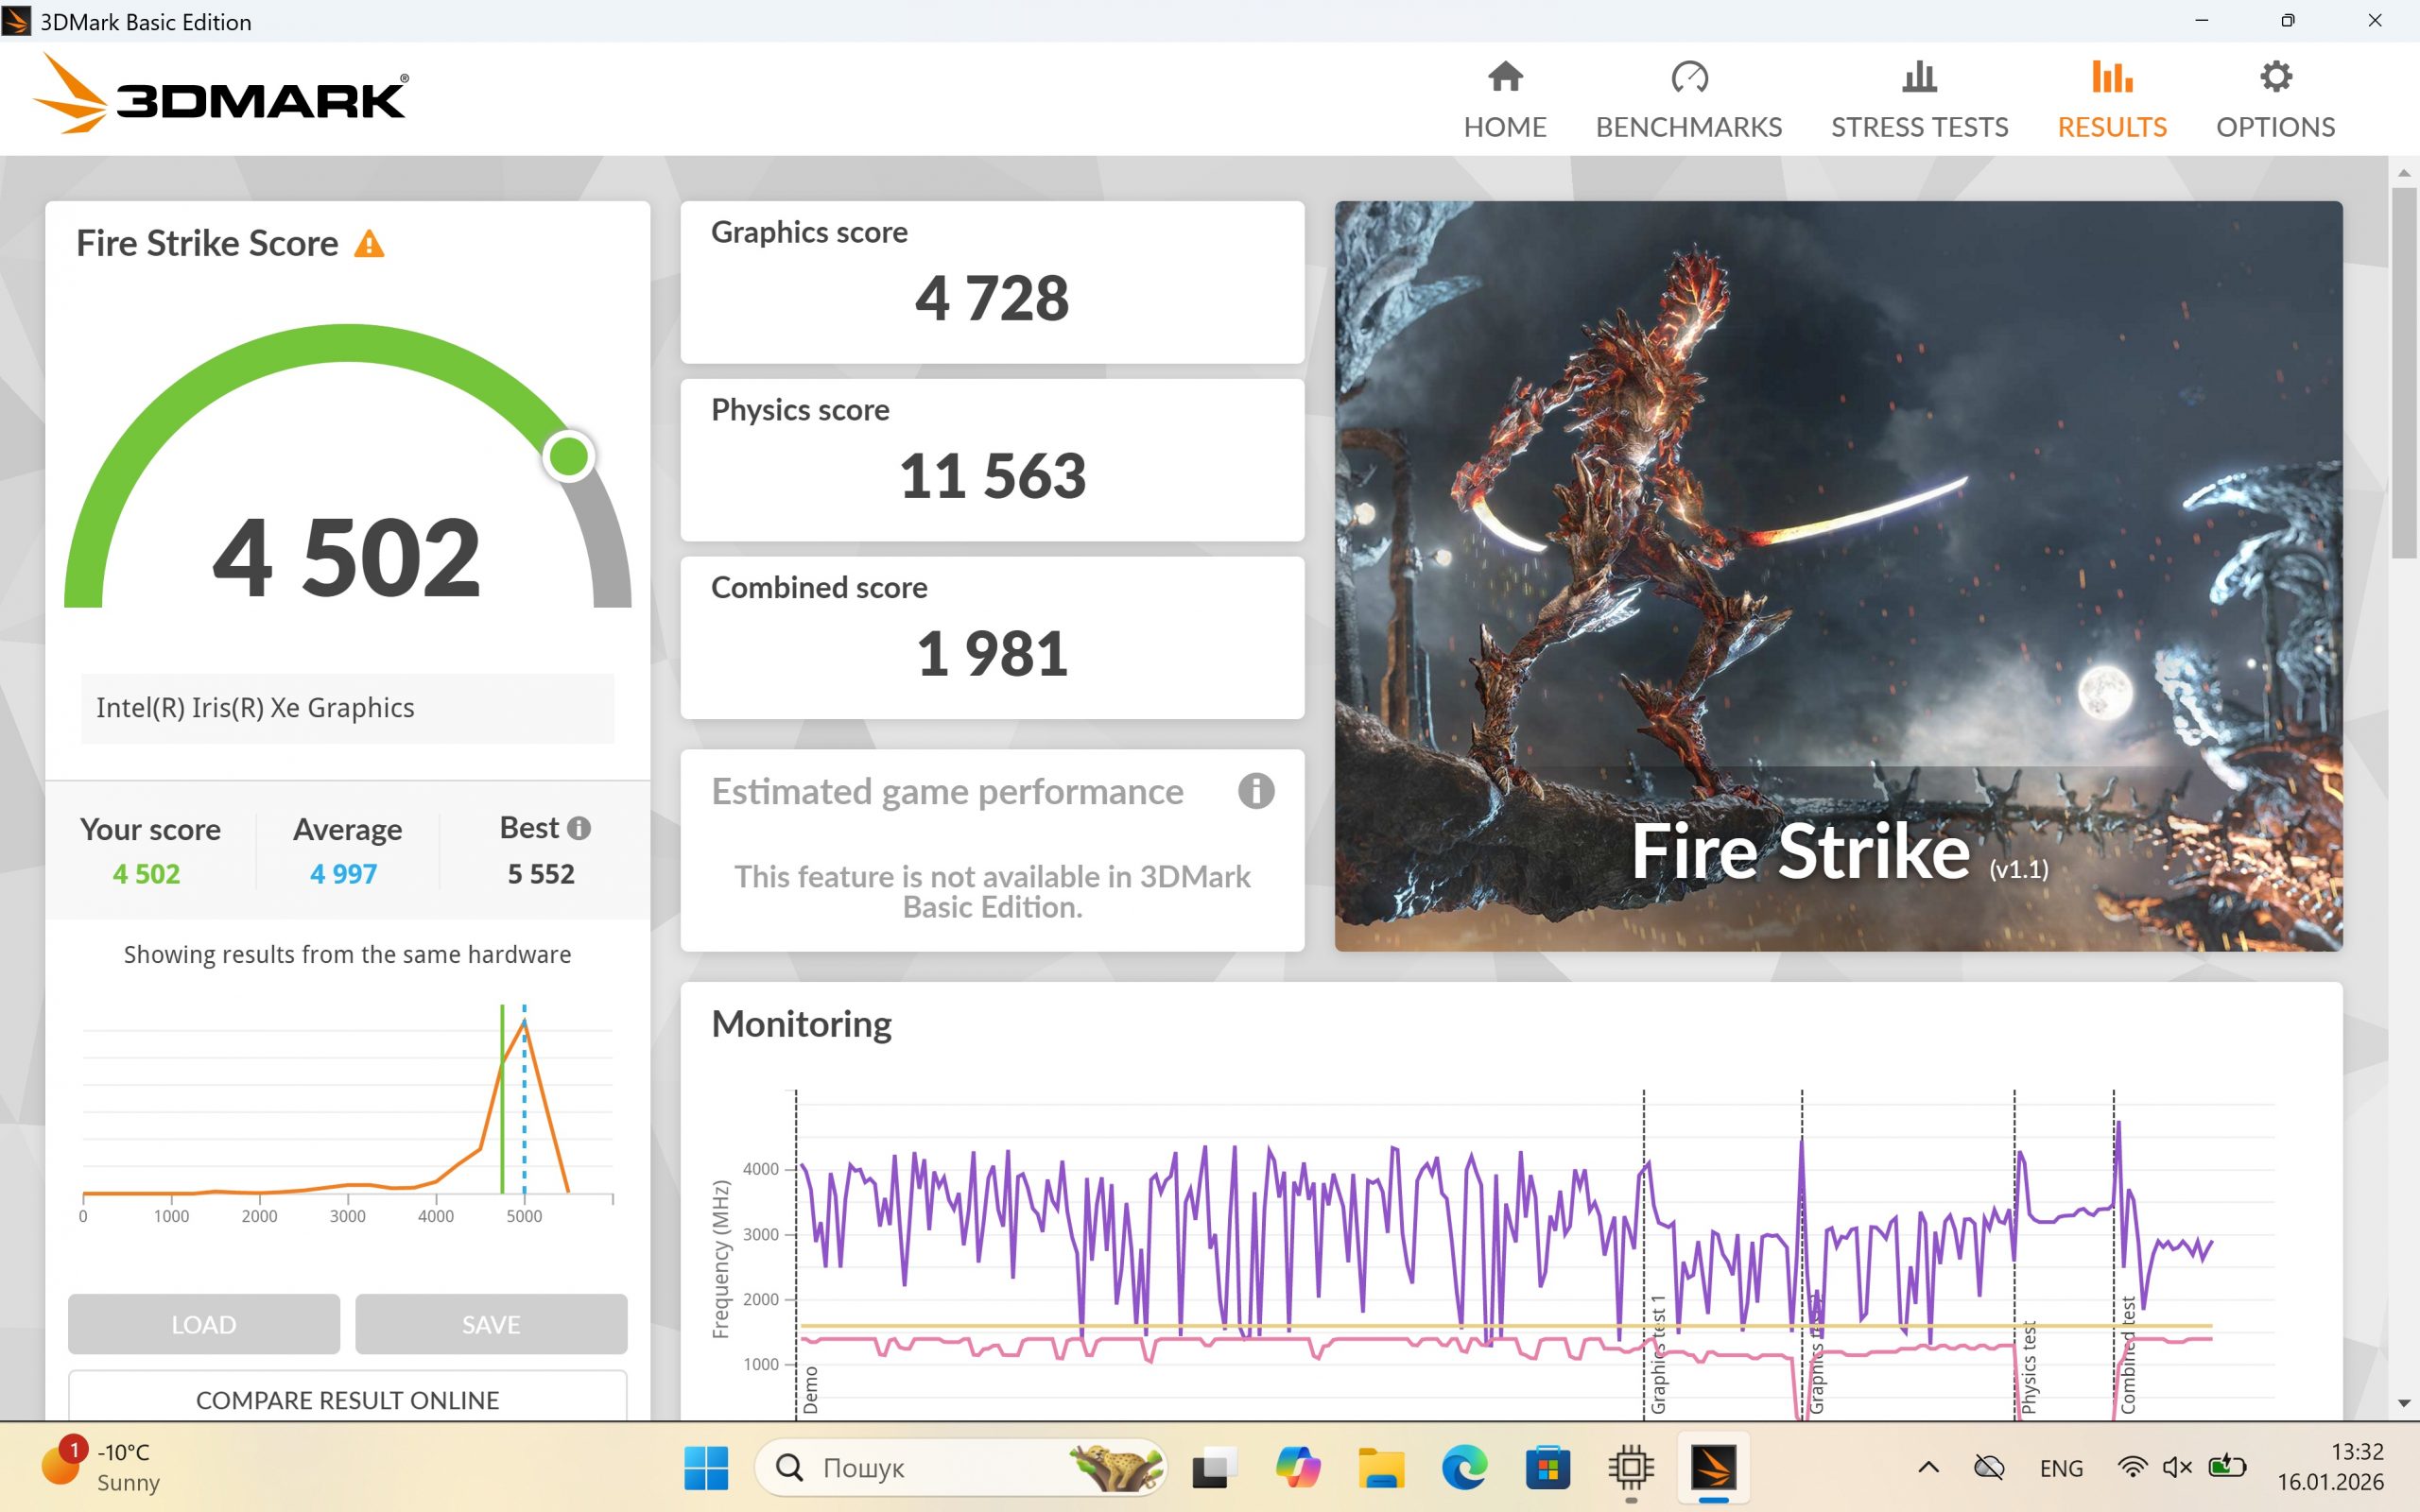Screen dimensions: 2420x1512
Task: Click the 3DMark logo
Action: tap(222, 96)
